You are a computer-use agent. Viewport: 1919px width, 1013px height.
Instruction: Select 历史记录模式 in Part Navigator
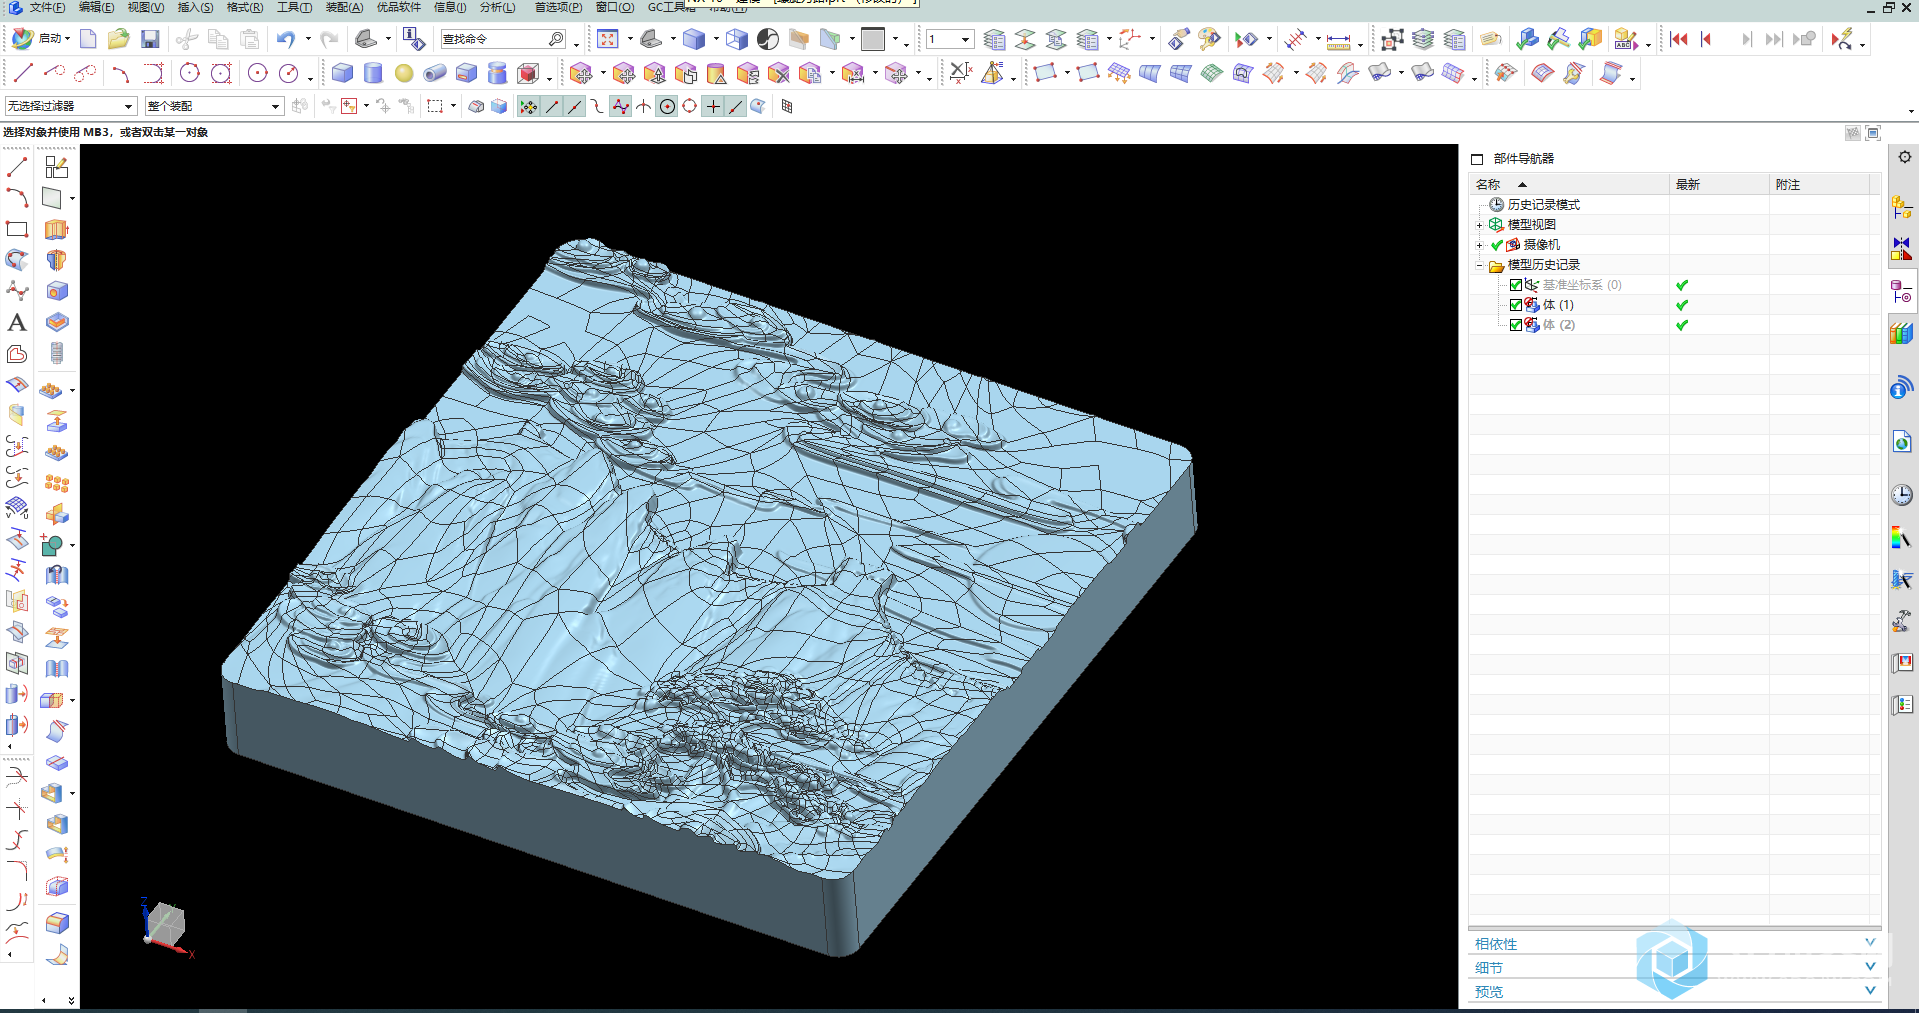tap(1543, 205)
